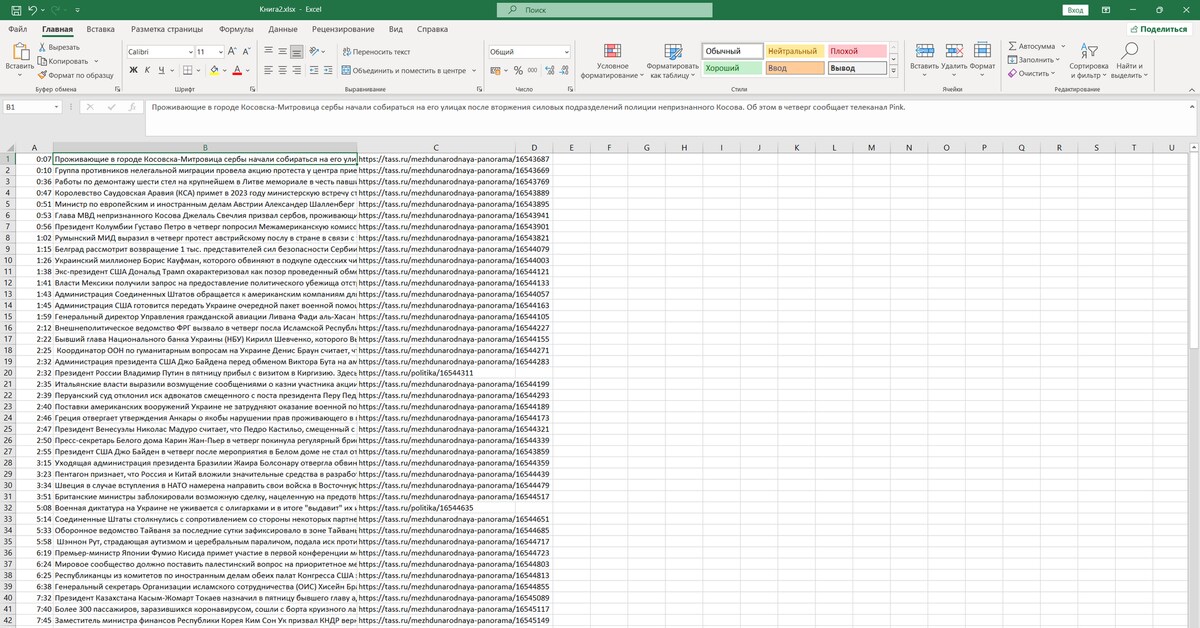Open Find and Select (Найти и выделить)
1200x628 pixels.
[1129, 61]
